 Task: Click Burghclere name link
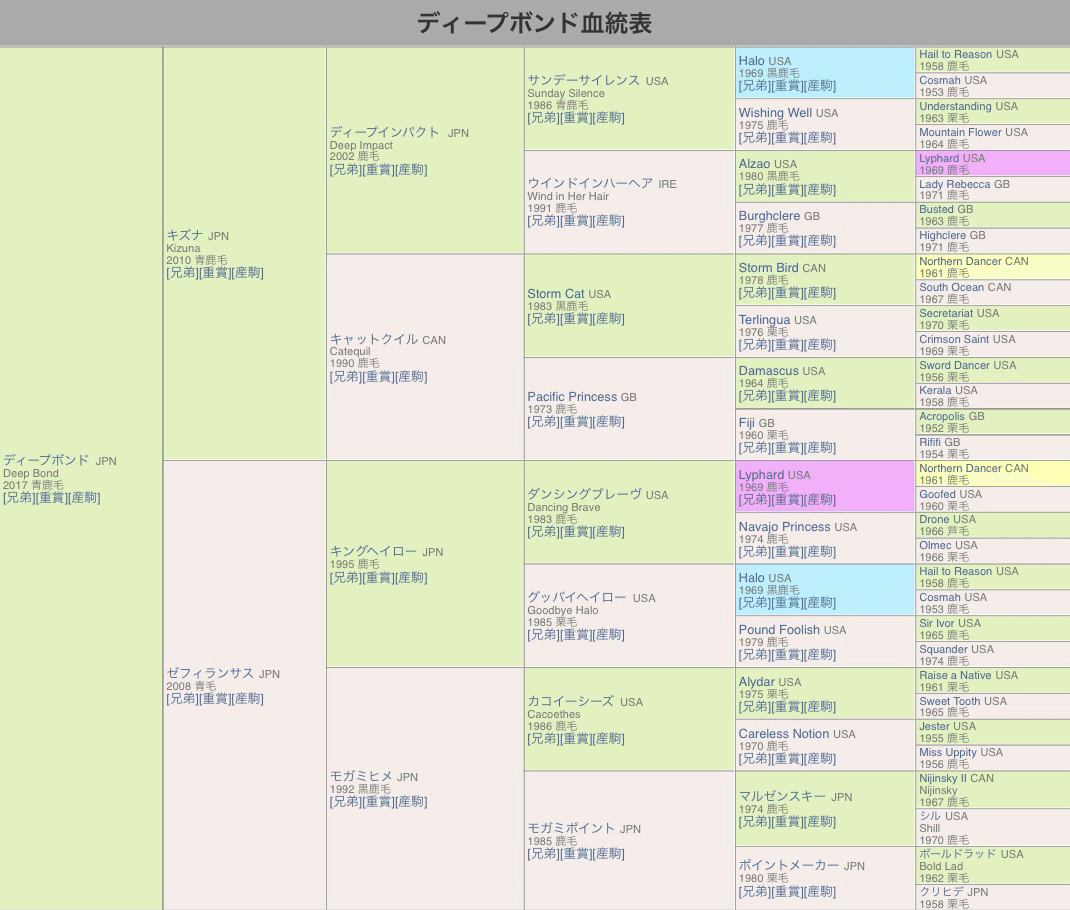click(769, 216)
